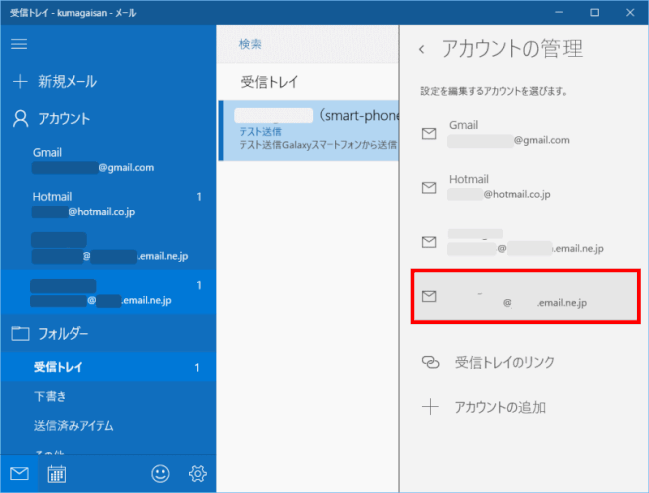Click envelope icon of Gmail in account management
This screenshot has width=649, height=493.
coord(429,134)
